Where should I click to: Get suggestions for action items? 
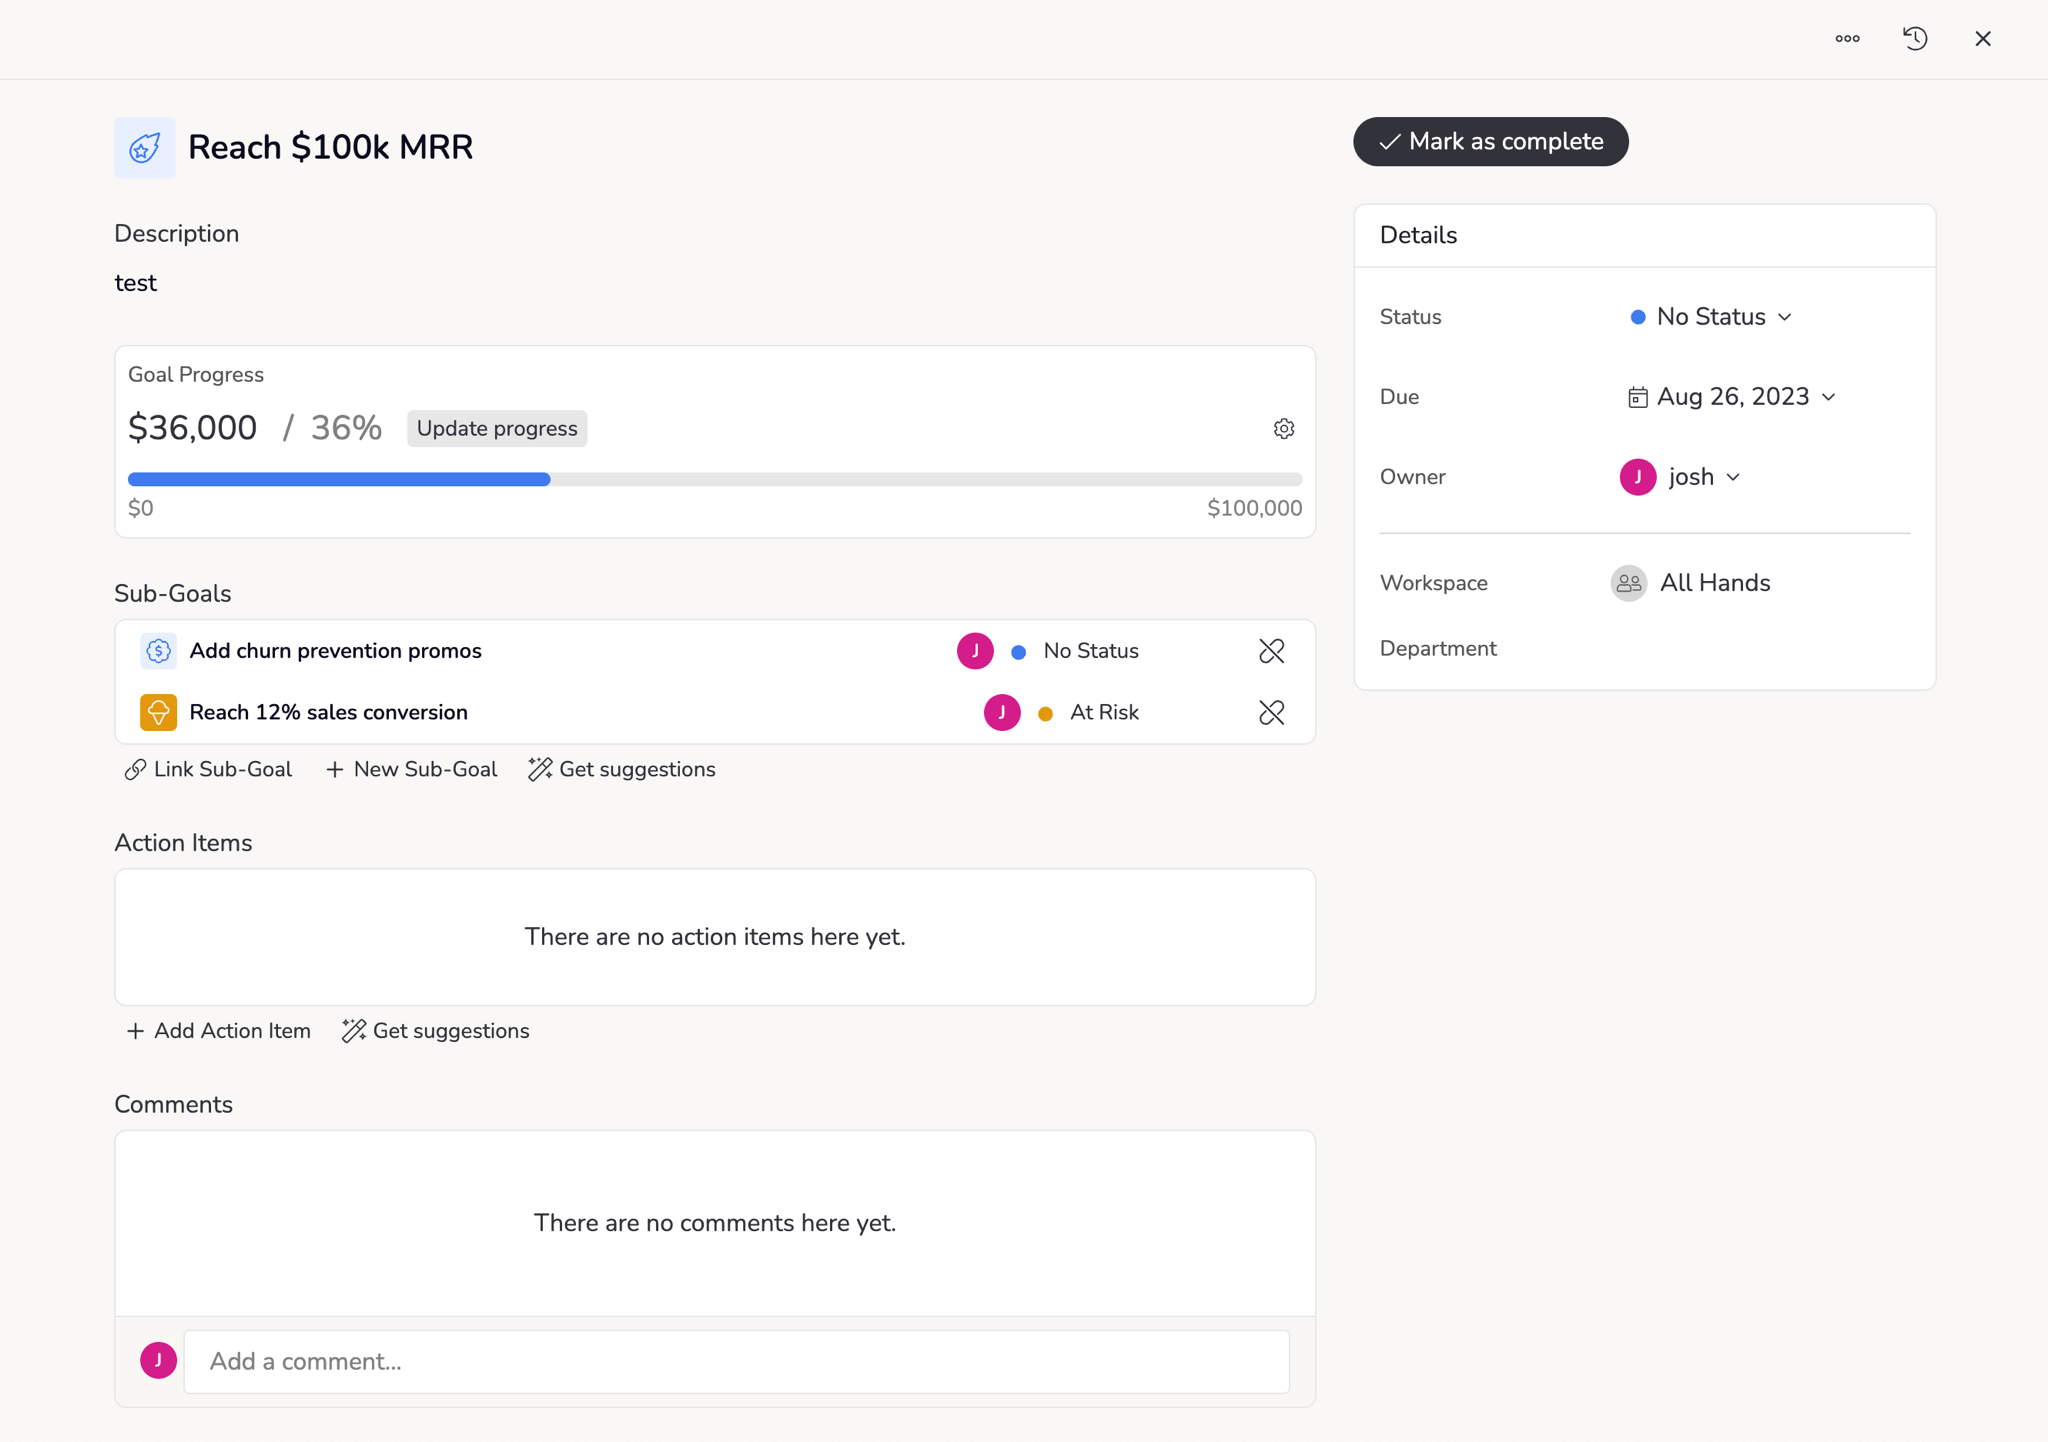(435, 1031)
